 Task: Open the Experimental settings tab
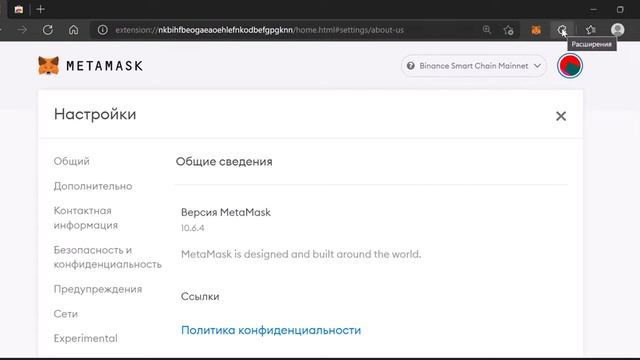click(x=86, y=338)
